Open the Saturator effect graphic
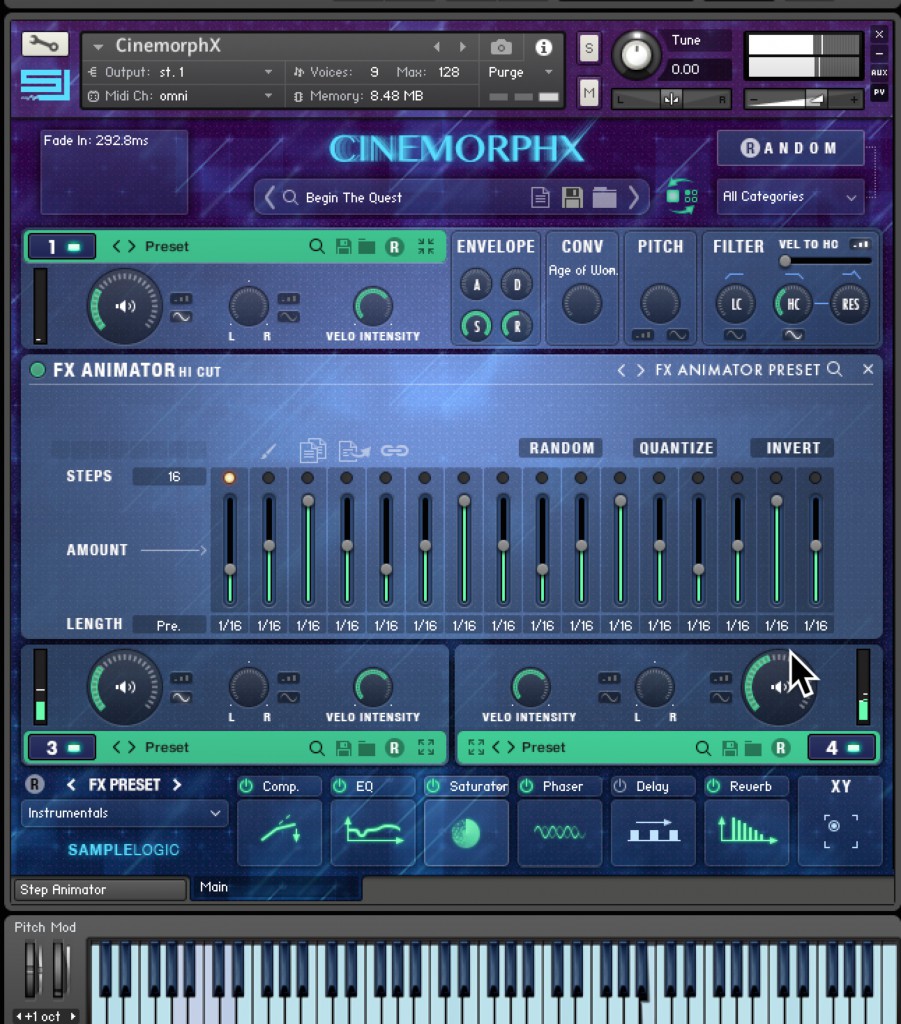The image size is (901, 1024). pos(466,832)
